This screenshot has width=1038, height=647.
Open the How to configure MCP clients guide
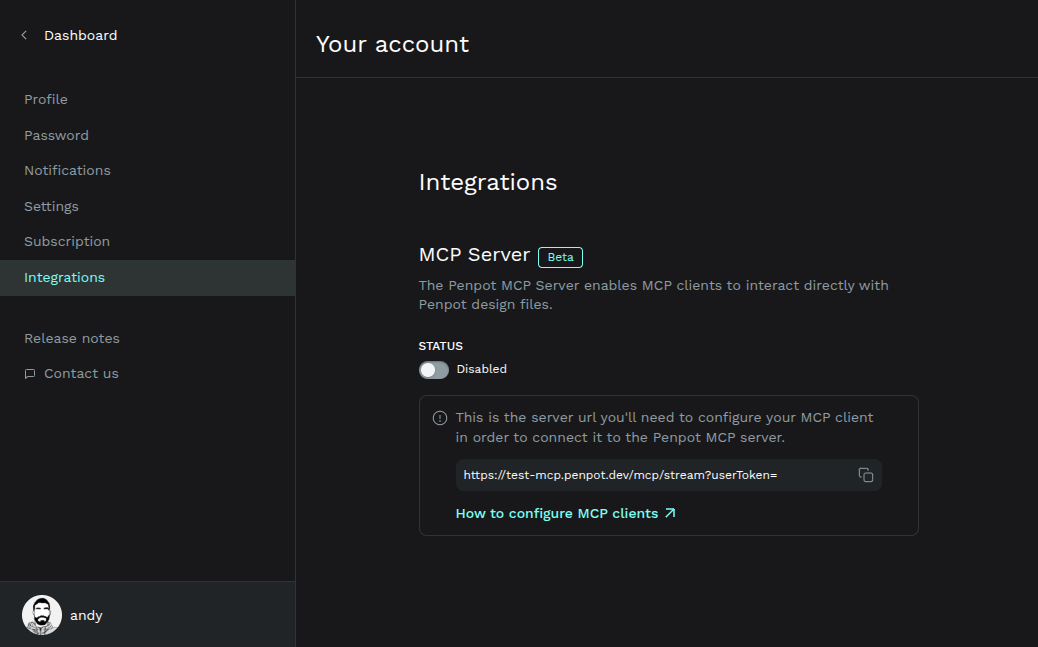pyautogui.click(x=556, y=512)
